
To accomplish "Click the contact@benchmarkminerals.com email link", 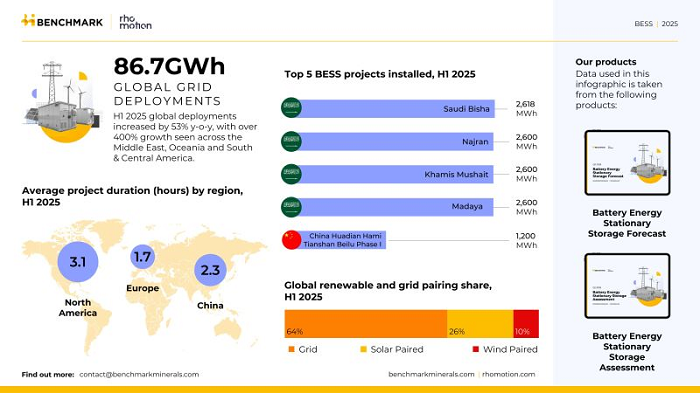I will click(x=139, y=374).
